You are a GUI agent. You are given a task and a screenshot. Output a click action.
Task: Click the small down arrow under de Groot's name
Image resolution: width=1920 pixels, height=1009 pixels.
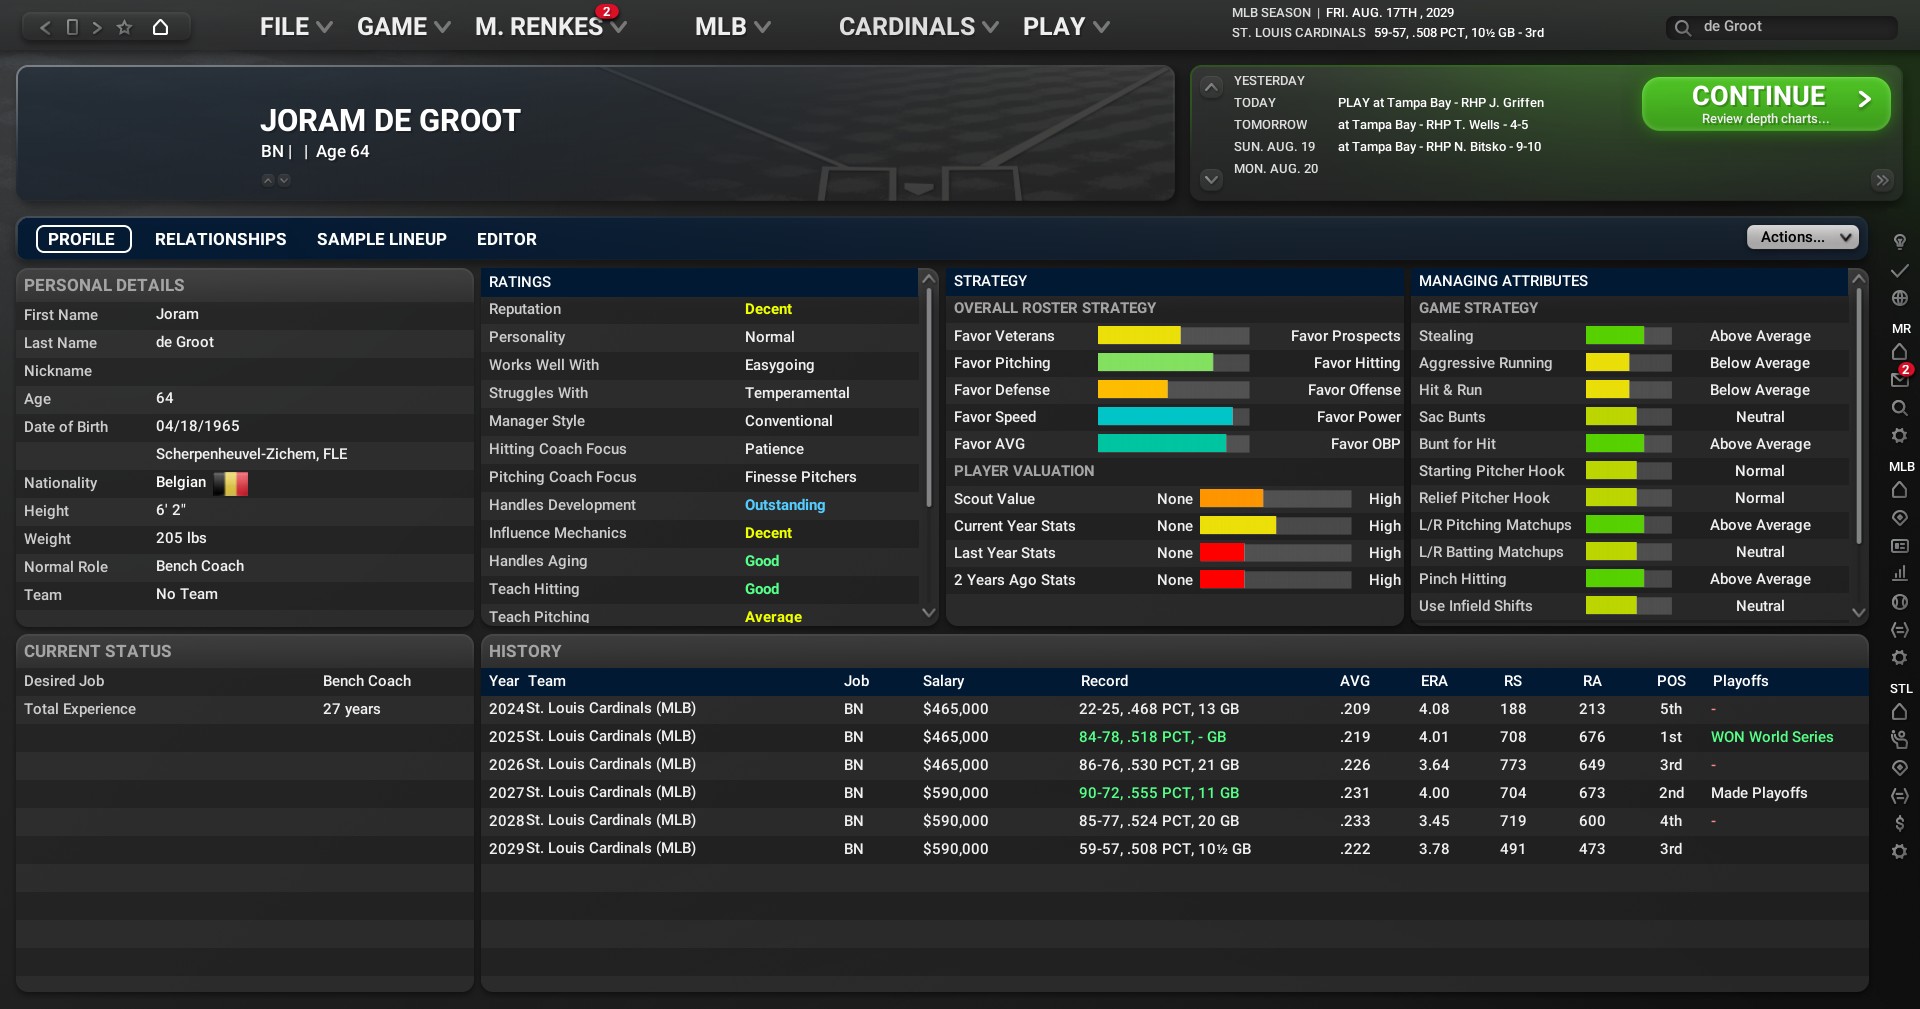point(284,180)
